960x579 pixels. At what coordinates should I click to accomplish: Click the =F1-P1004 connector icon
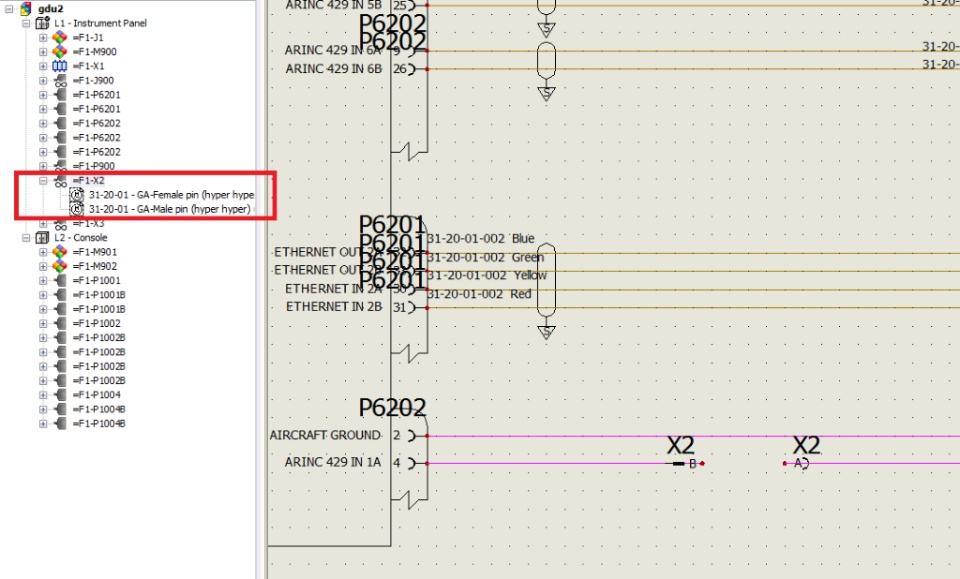pos(59,395)
